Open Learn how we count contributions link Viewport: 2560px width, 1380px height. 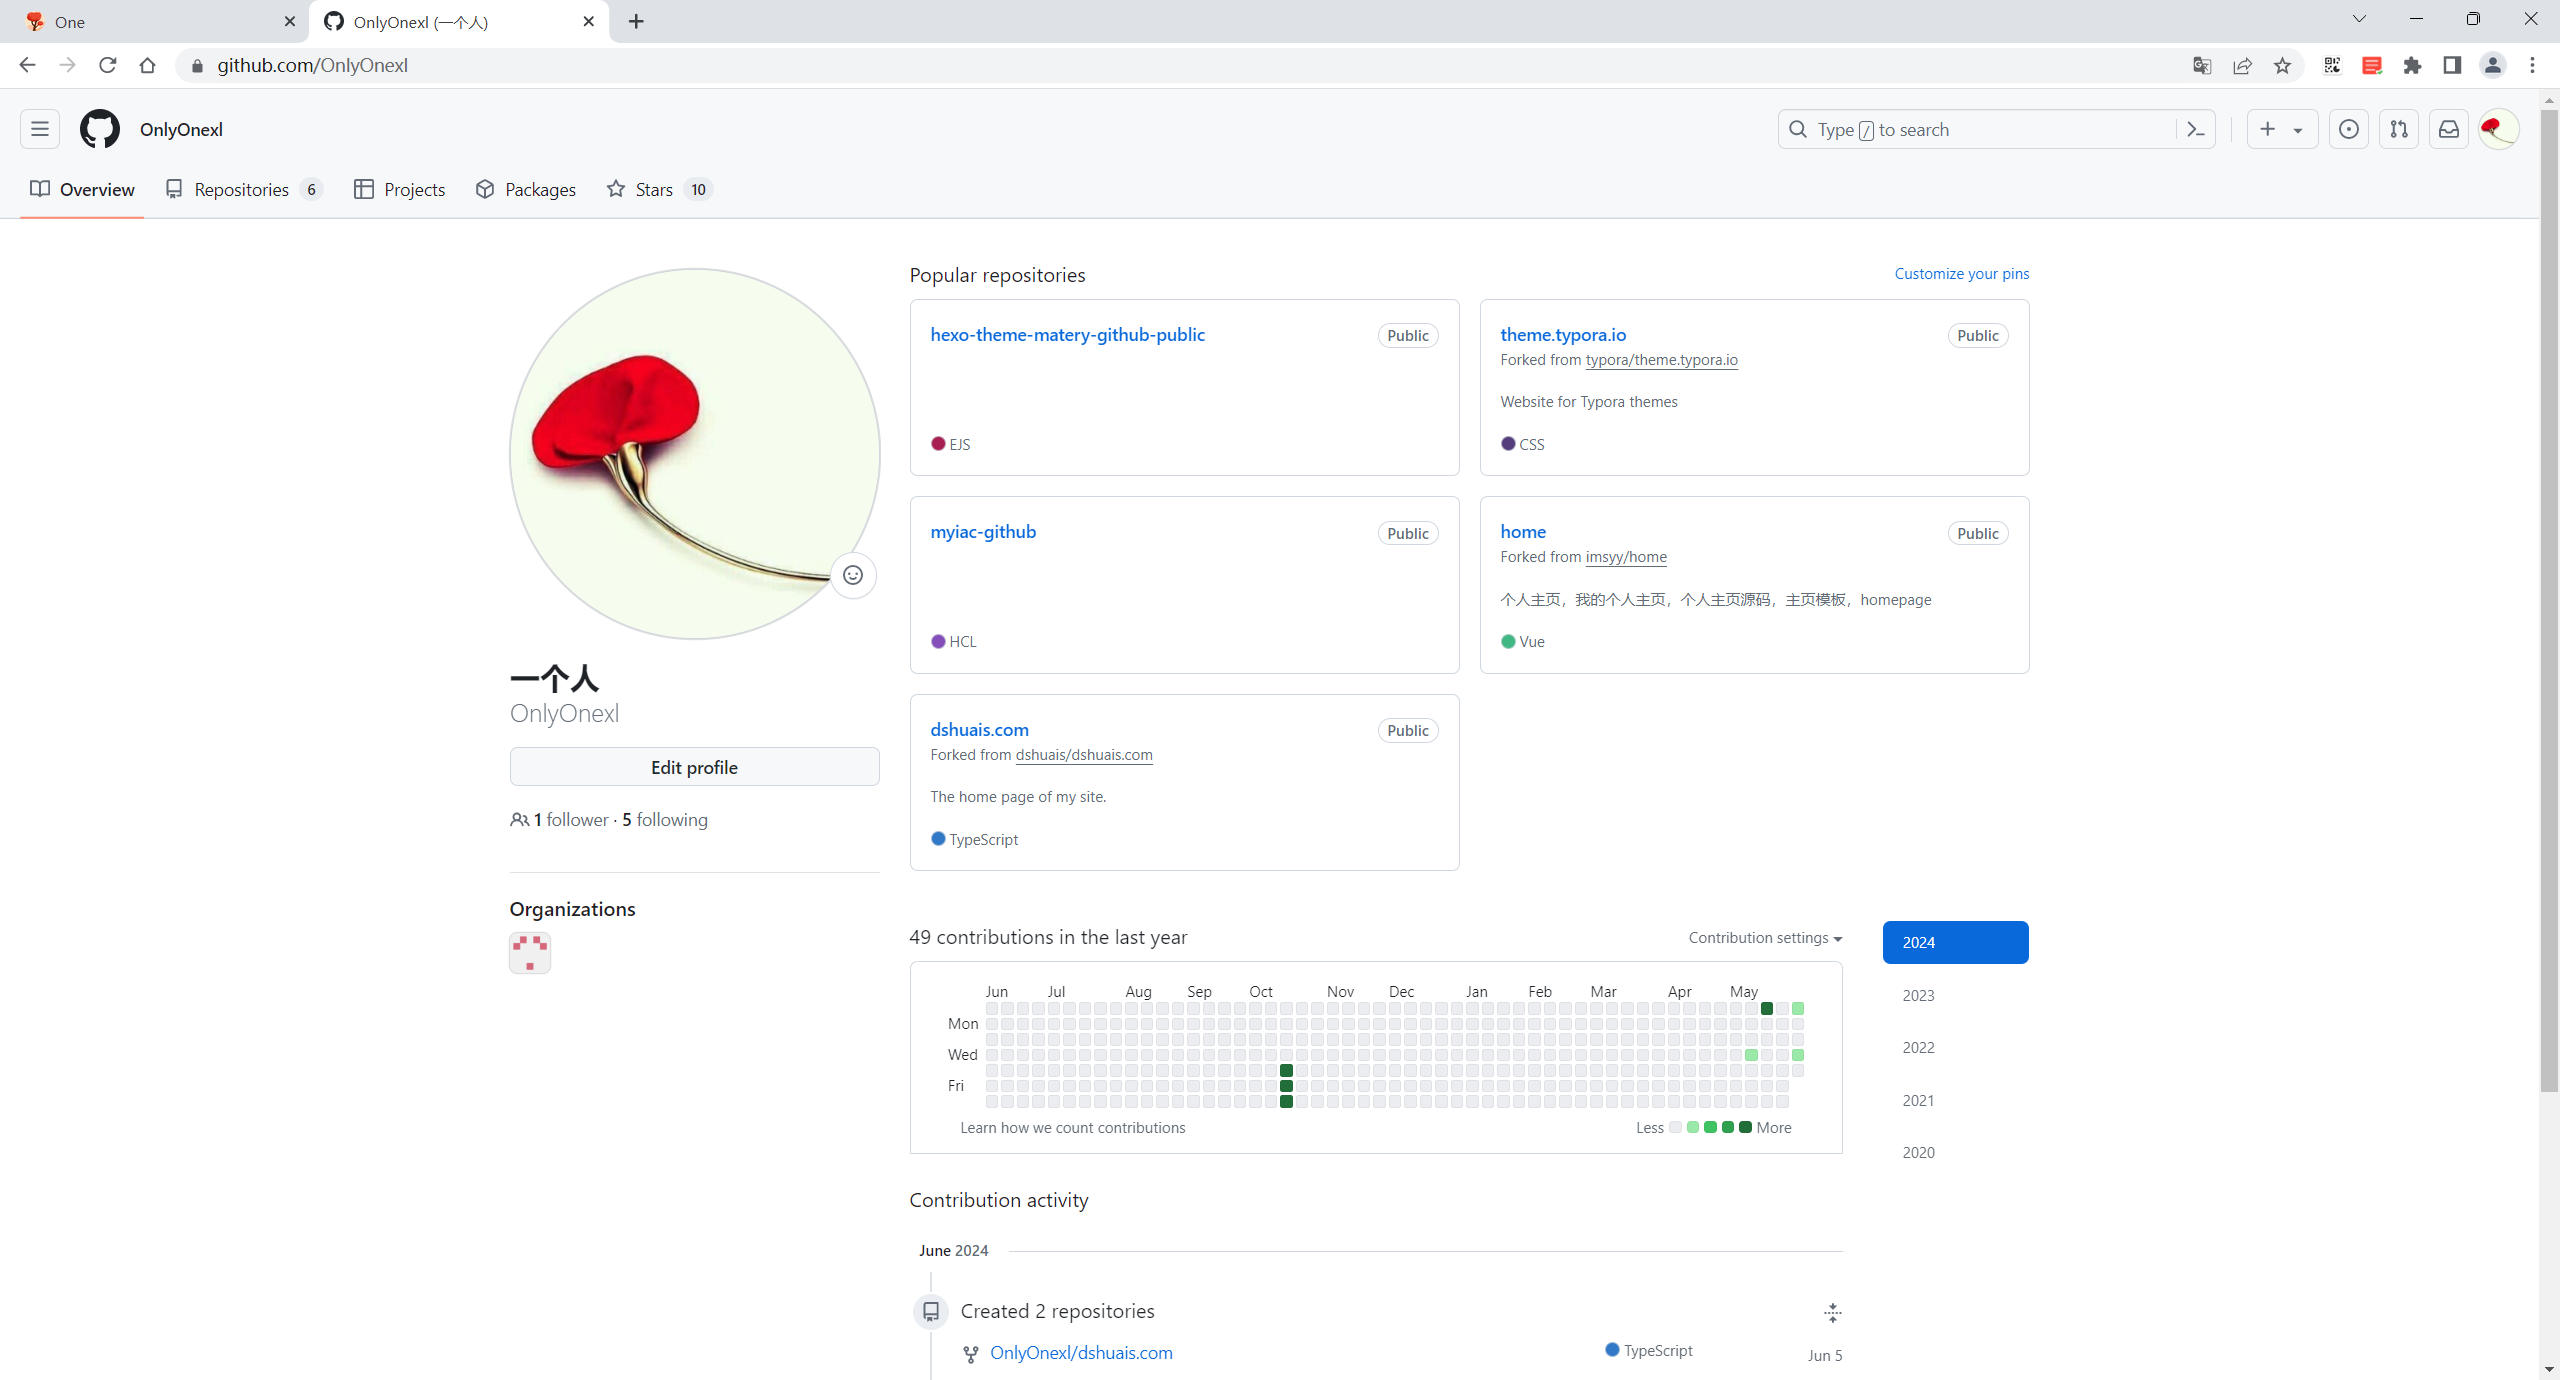pos(1072,1128)
